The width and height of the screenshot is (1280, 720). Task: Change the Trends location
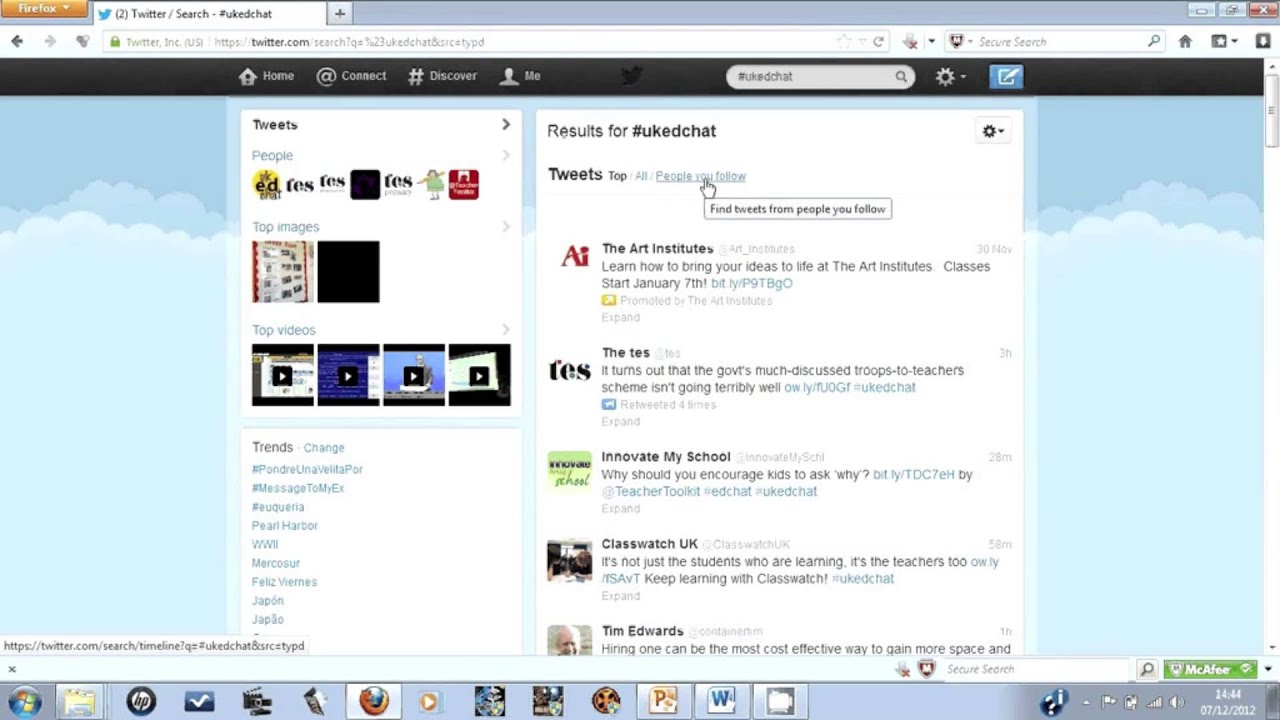[x=323, y=448]
